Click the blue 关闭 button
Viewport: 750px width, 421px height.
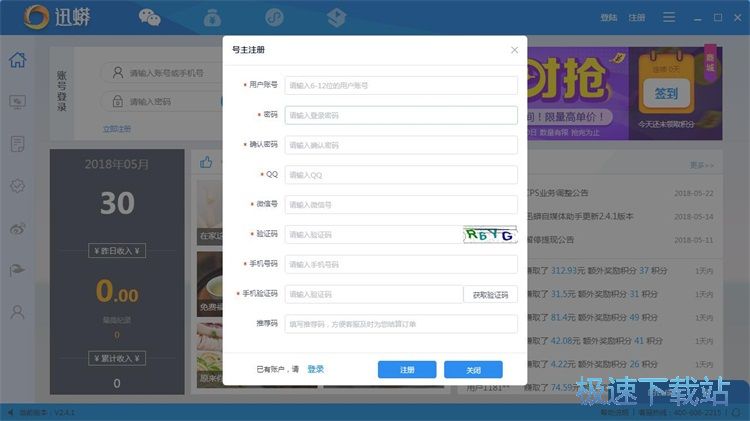point(473,370)
